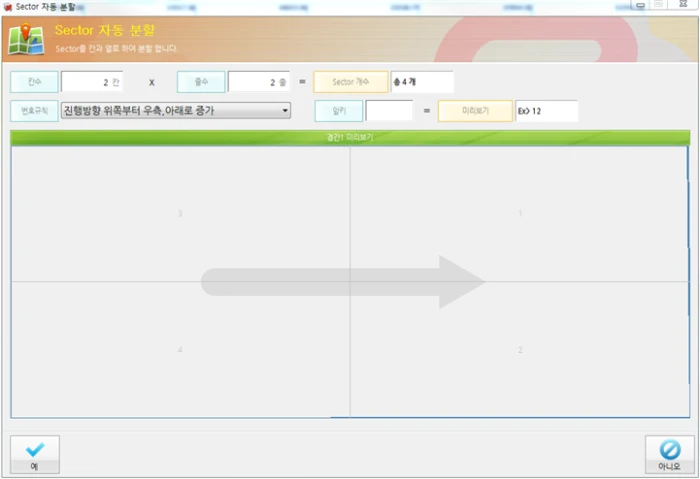Screen dimensions: 700x479
Task: Click the map icon in the header banner
Action: tap(26, 40)
